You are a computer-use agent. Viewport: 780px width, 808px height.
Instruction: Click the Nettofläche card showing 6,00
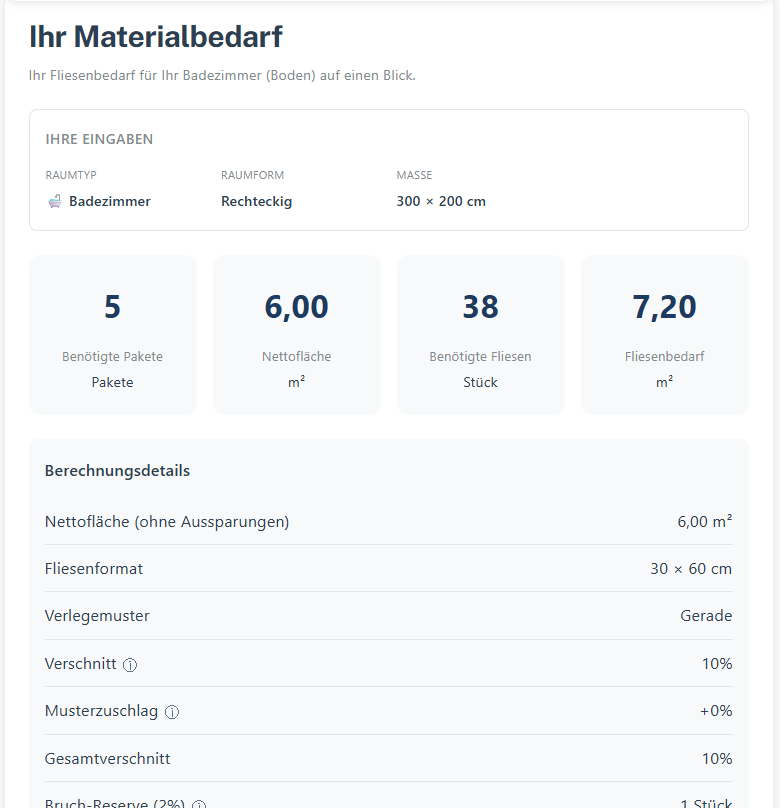(x=297, y=334)
